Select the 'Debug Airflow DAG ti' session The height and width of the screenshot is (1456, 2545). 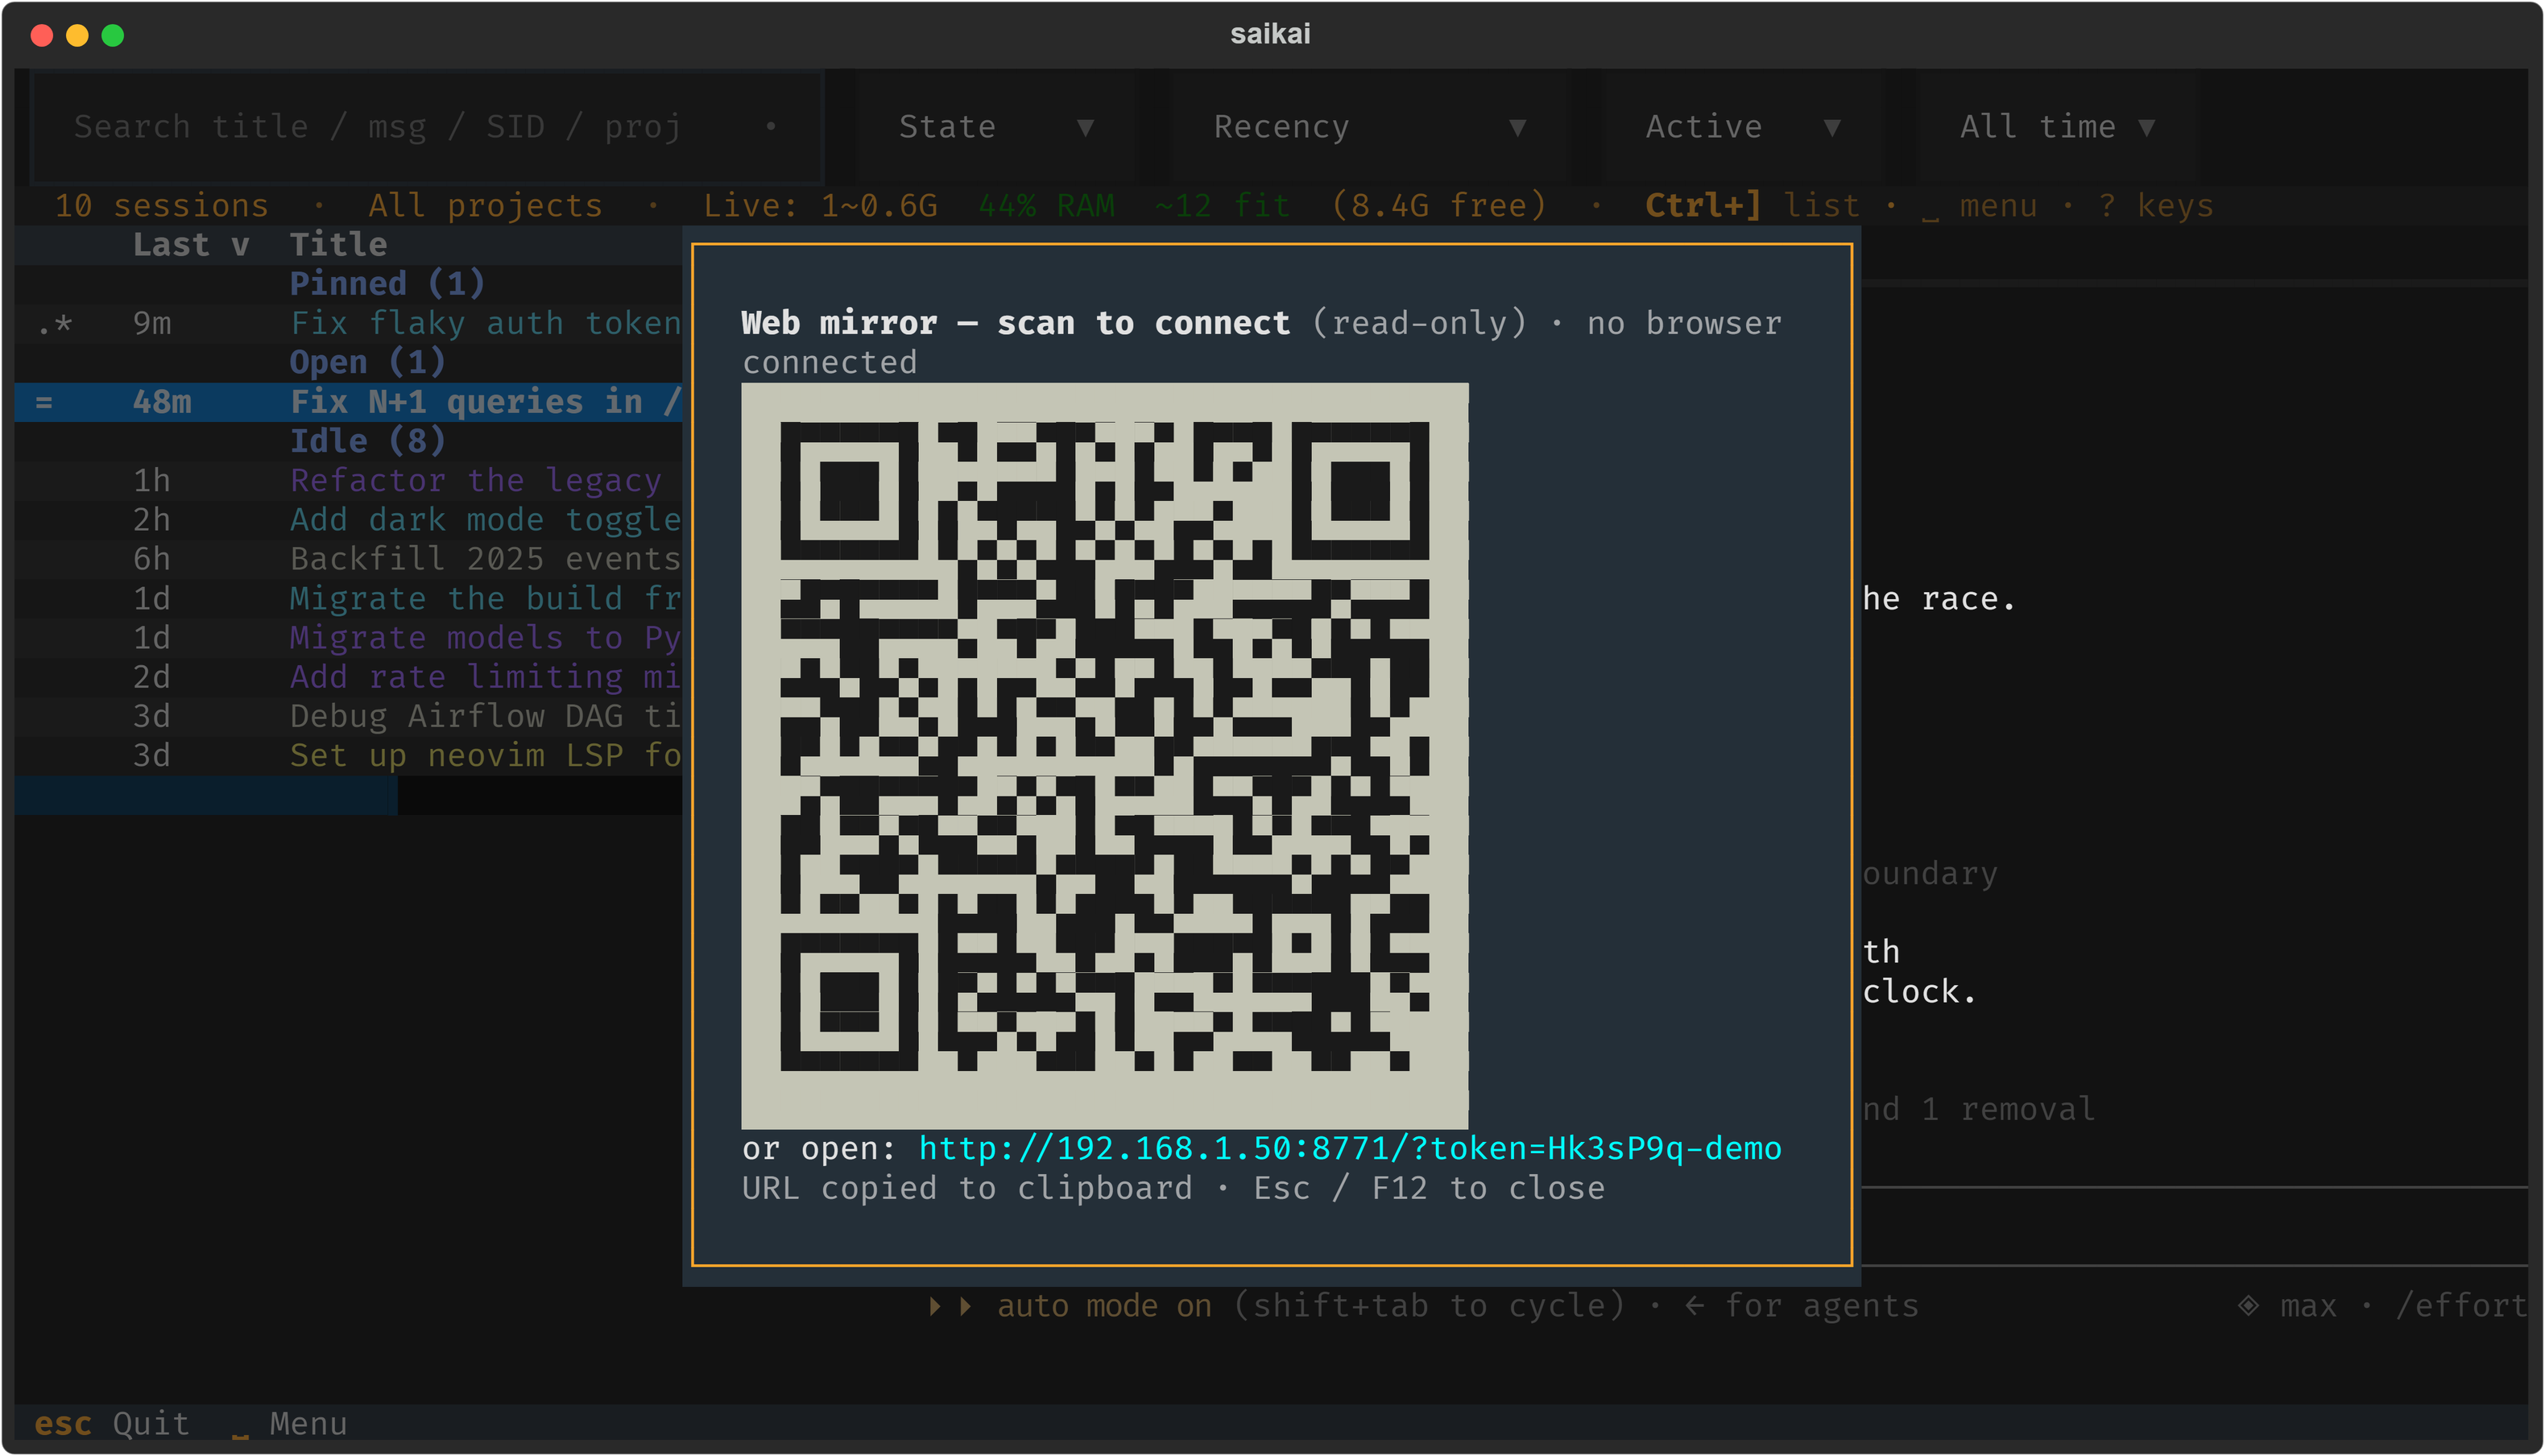click(348, 716)
